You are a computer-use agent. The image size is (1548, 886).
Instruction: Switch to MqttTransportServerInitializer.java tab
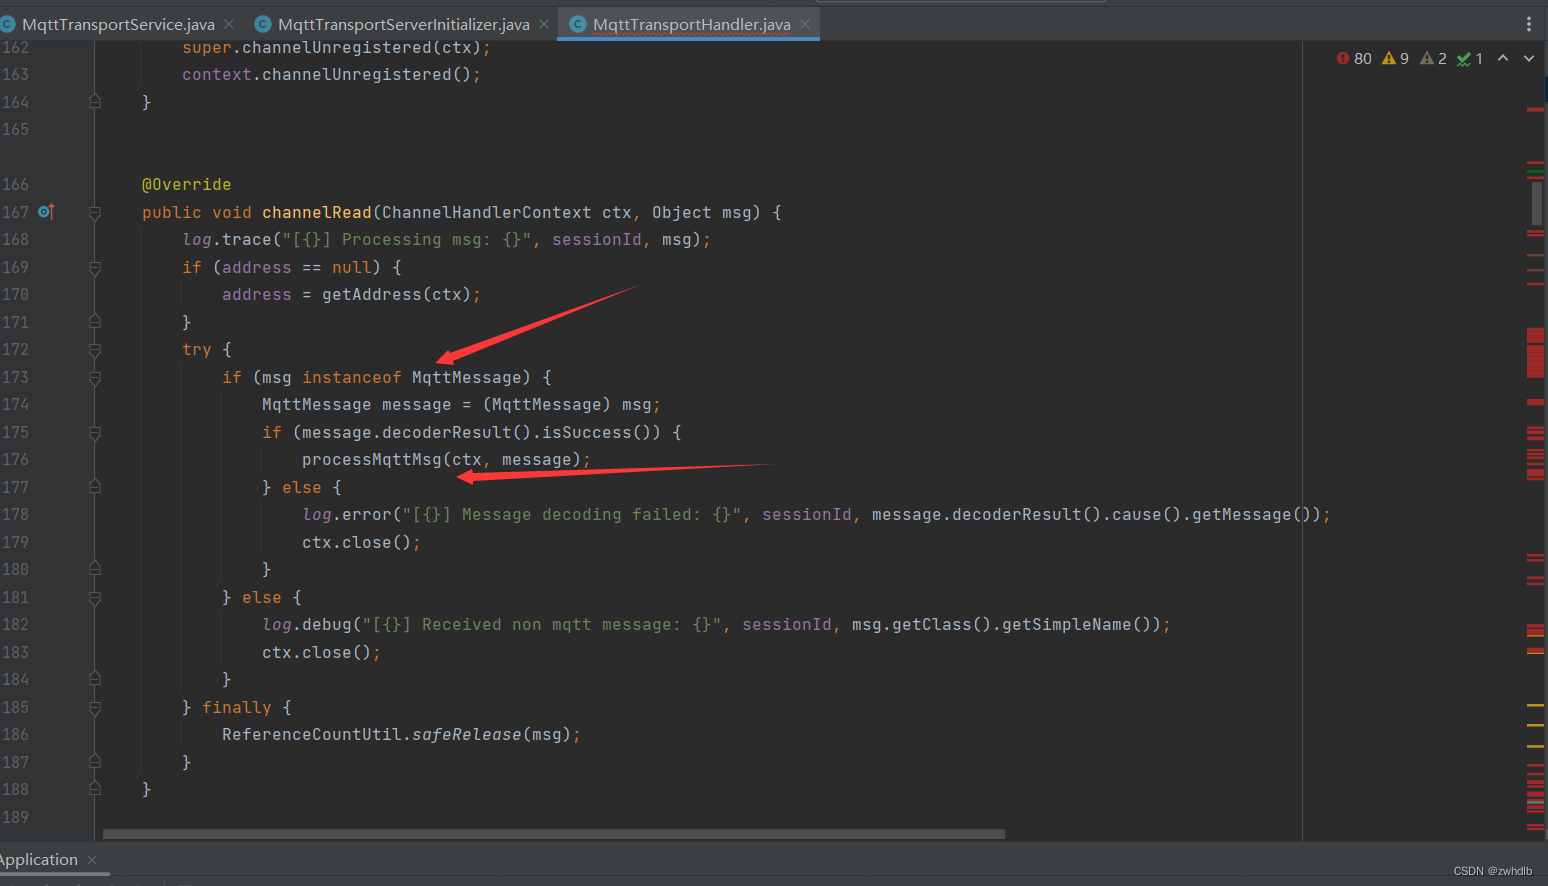point(403,24)
